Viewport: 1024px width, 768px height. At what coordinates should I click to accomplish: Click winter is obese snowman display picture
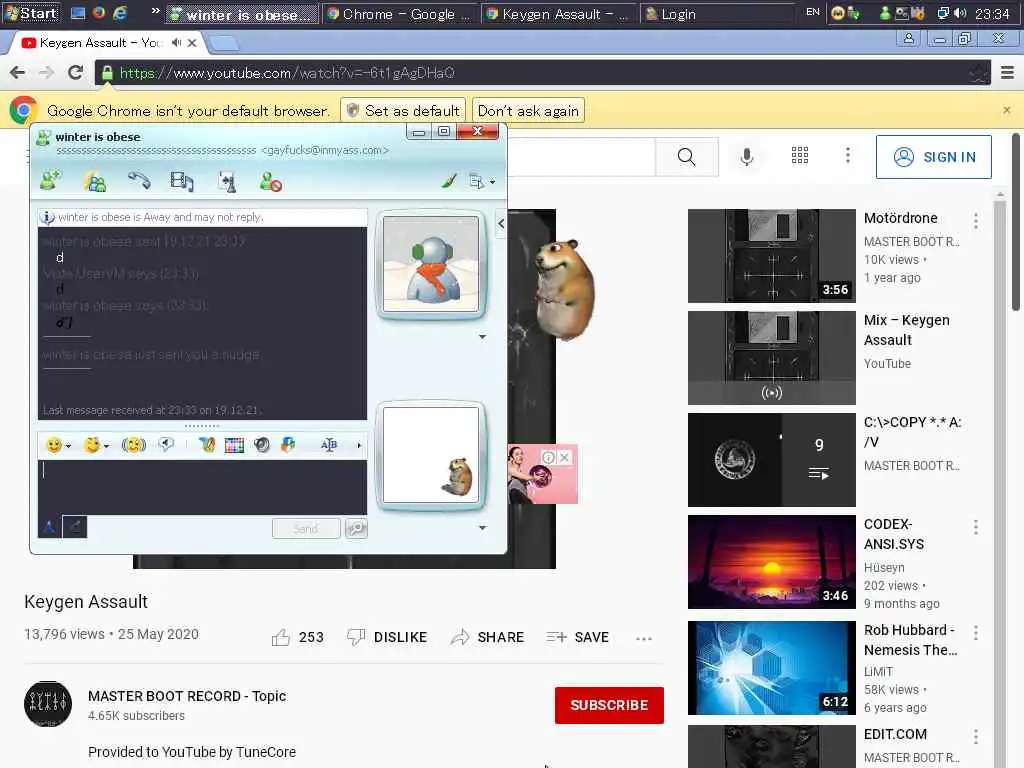point(431,264)
